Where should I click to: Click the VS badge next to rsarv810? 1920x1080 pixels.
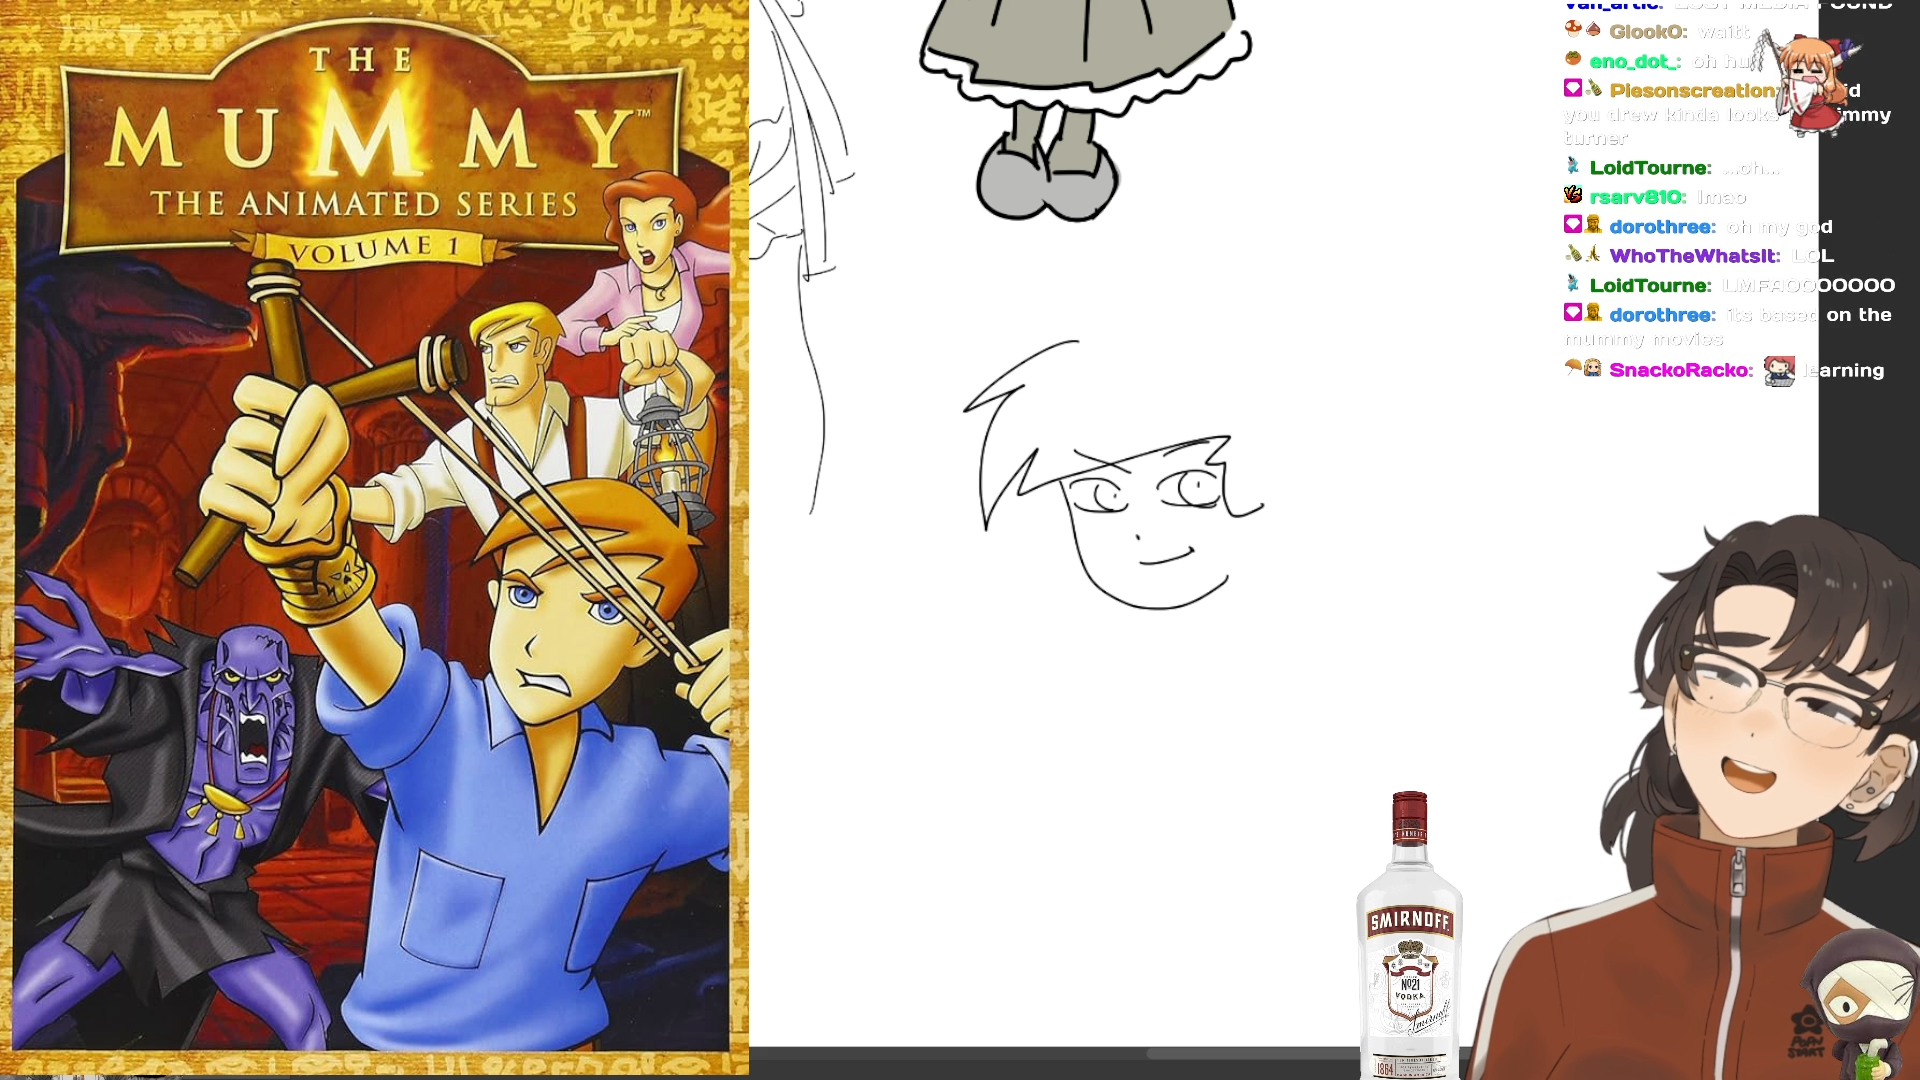point(1573,195)
